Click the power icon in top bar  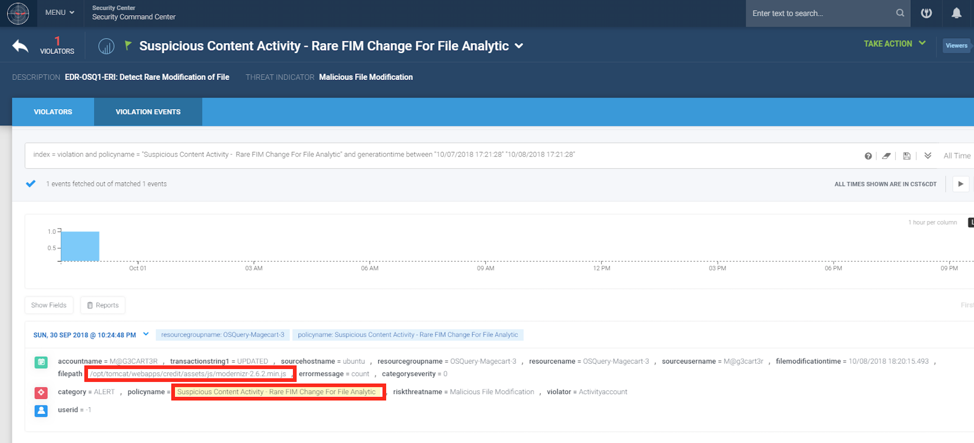point(926,13)
